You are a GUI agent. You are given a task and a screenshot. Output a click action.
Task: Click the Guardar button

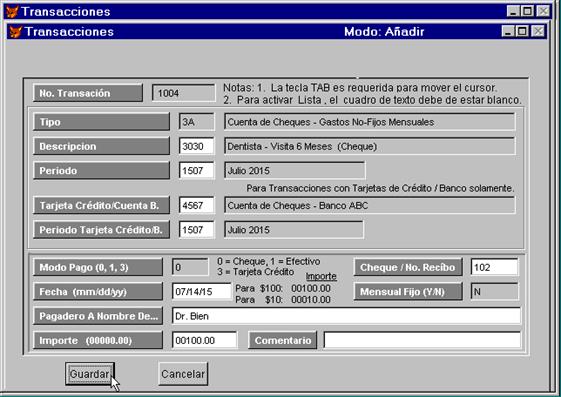click(90, 374)
